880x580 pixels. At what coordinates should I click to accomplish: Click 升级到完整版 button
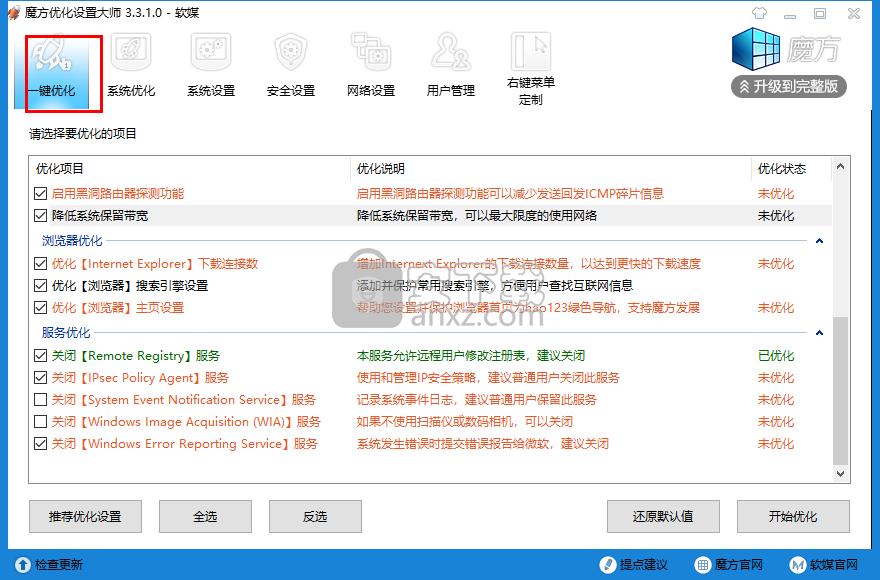pyautogui.click(x=789, y=86)
